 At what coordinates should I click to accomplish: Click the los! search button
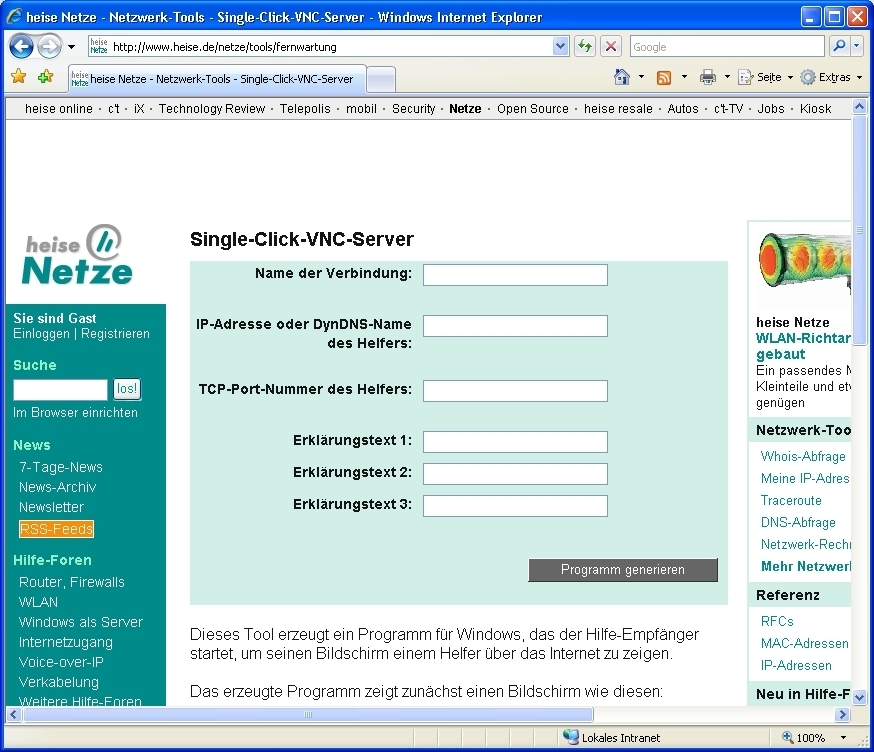point(127,389)
